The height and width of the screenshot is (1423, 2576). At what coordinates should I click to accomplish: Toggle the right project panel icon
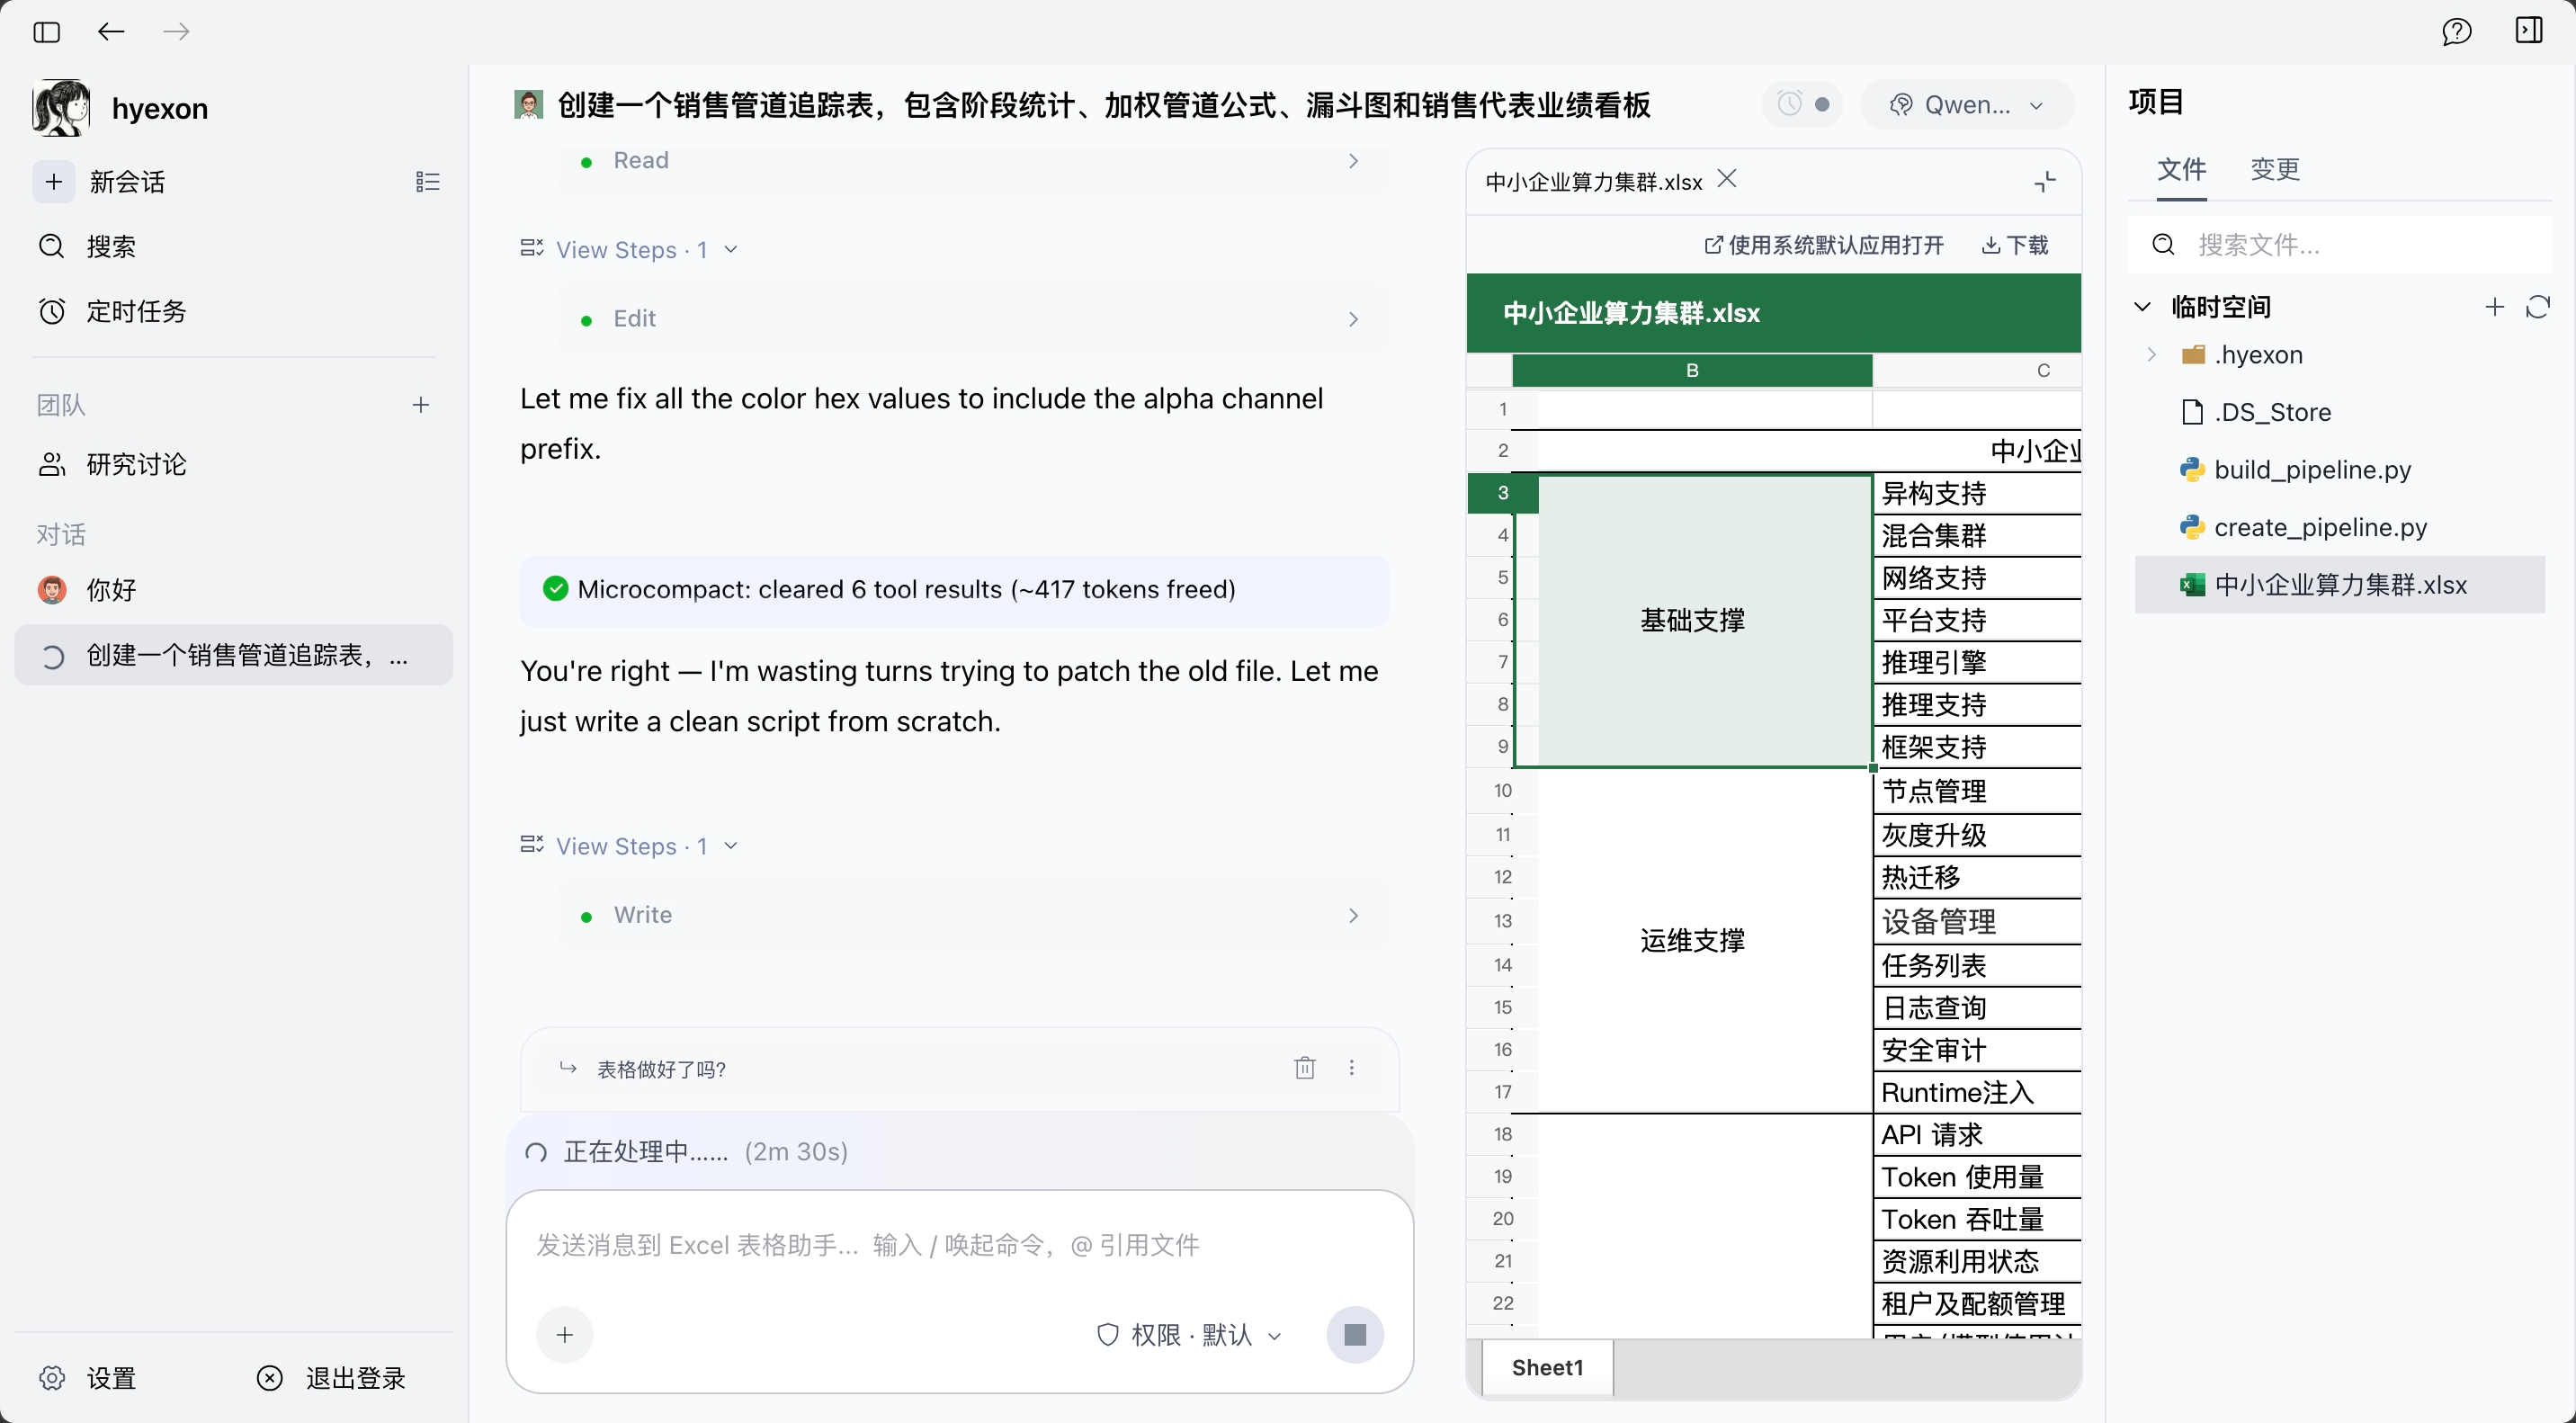[2528, 31]
